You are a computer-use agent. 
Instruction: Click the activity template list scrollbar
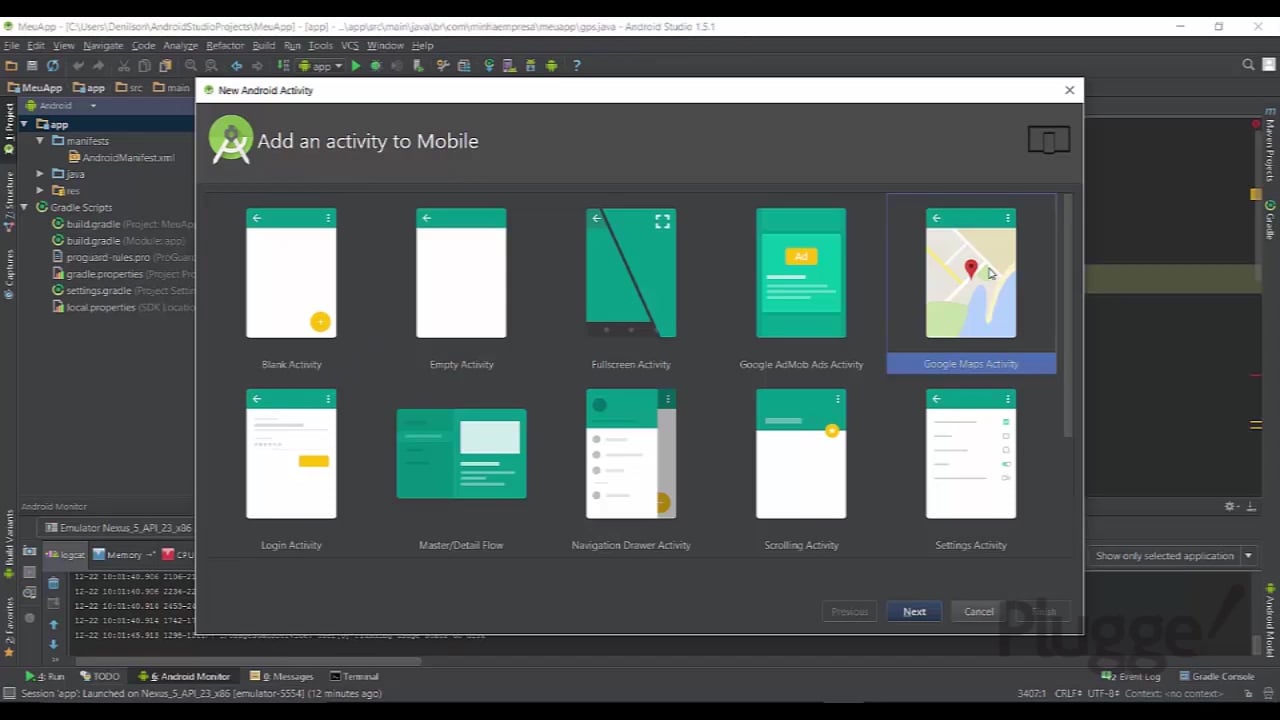1069,315
